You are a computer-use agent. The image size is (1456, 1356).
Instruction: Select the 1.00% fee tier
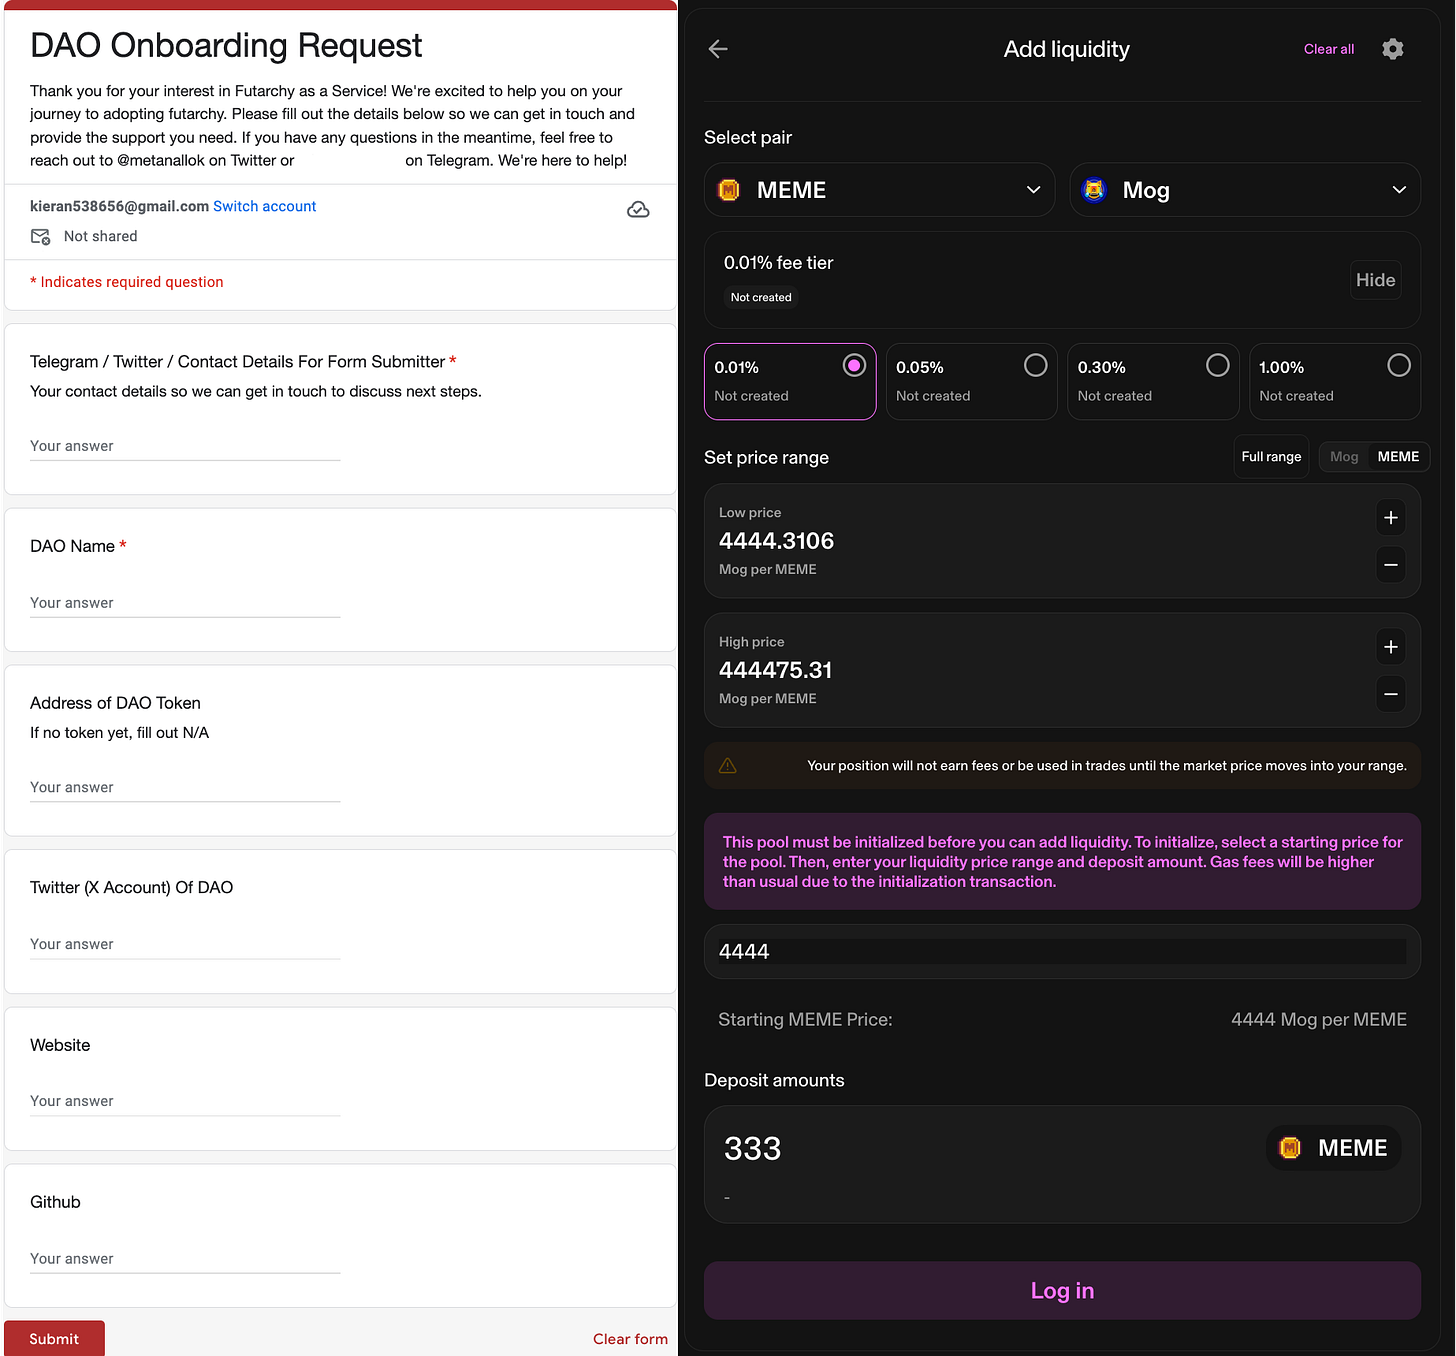click(x=1335, y=381)
